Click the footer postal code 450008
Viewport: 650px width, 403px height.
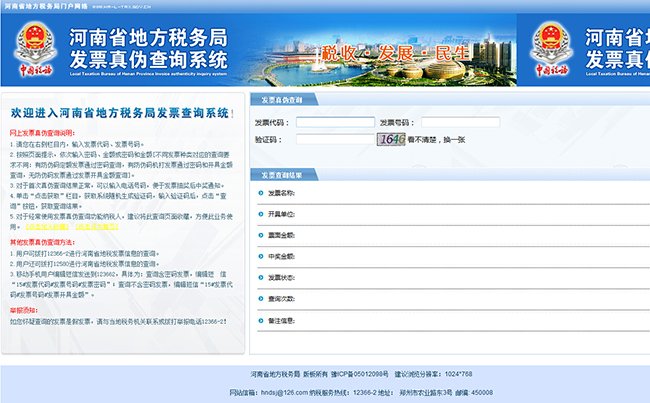[x=481, y=393]
